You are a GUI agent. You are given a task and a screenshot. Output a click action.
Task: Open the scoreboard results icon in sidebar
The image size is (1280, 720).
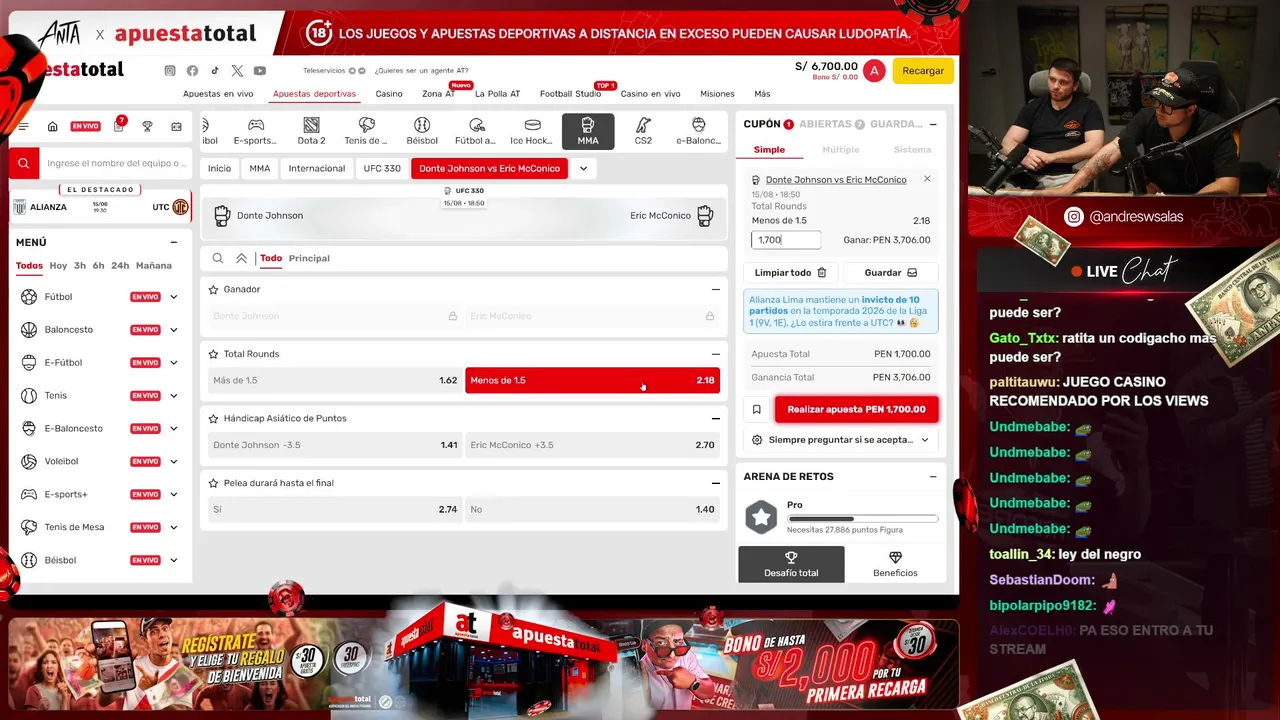177,126
